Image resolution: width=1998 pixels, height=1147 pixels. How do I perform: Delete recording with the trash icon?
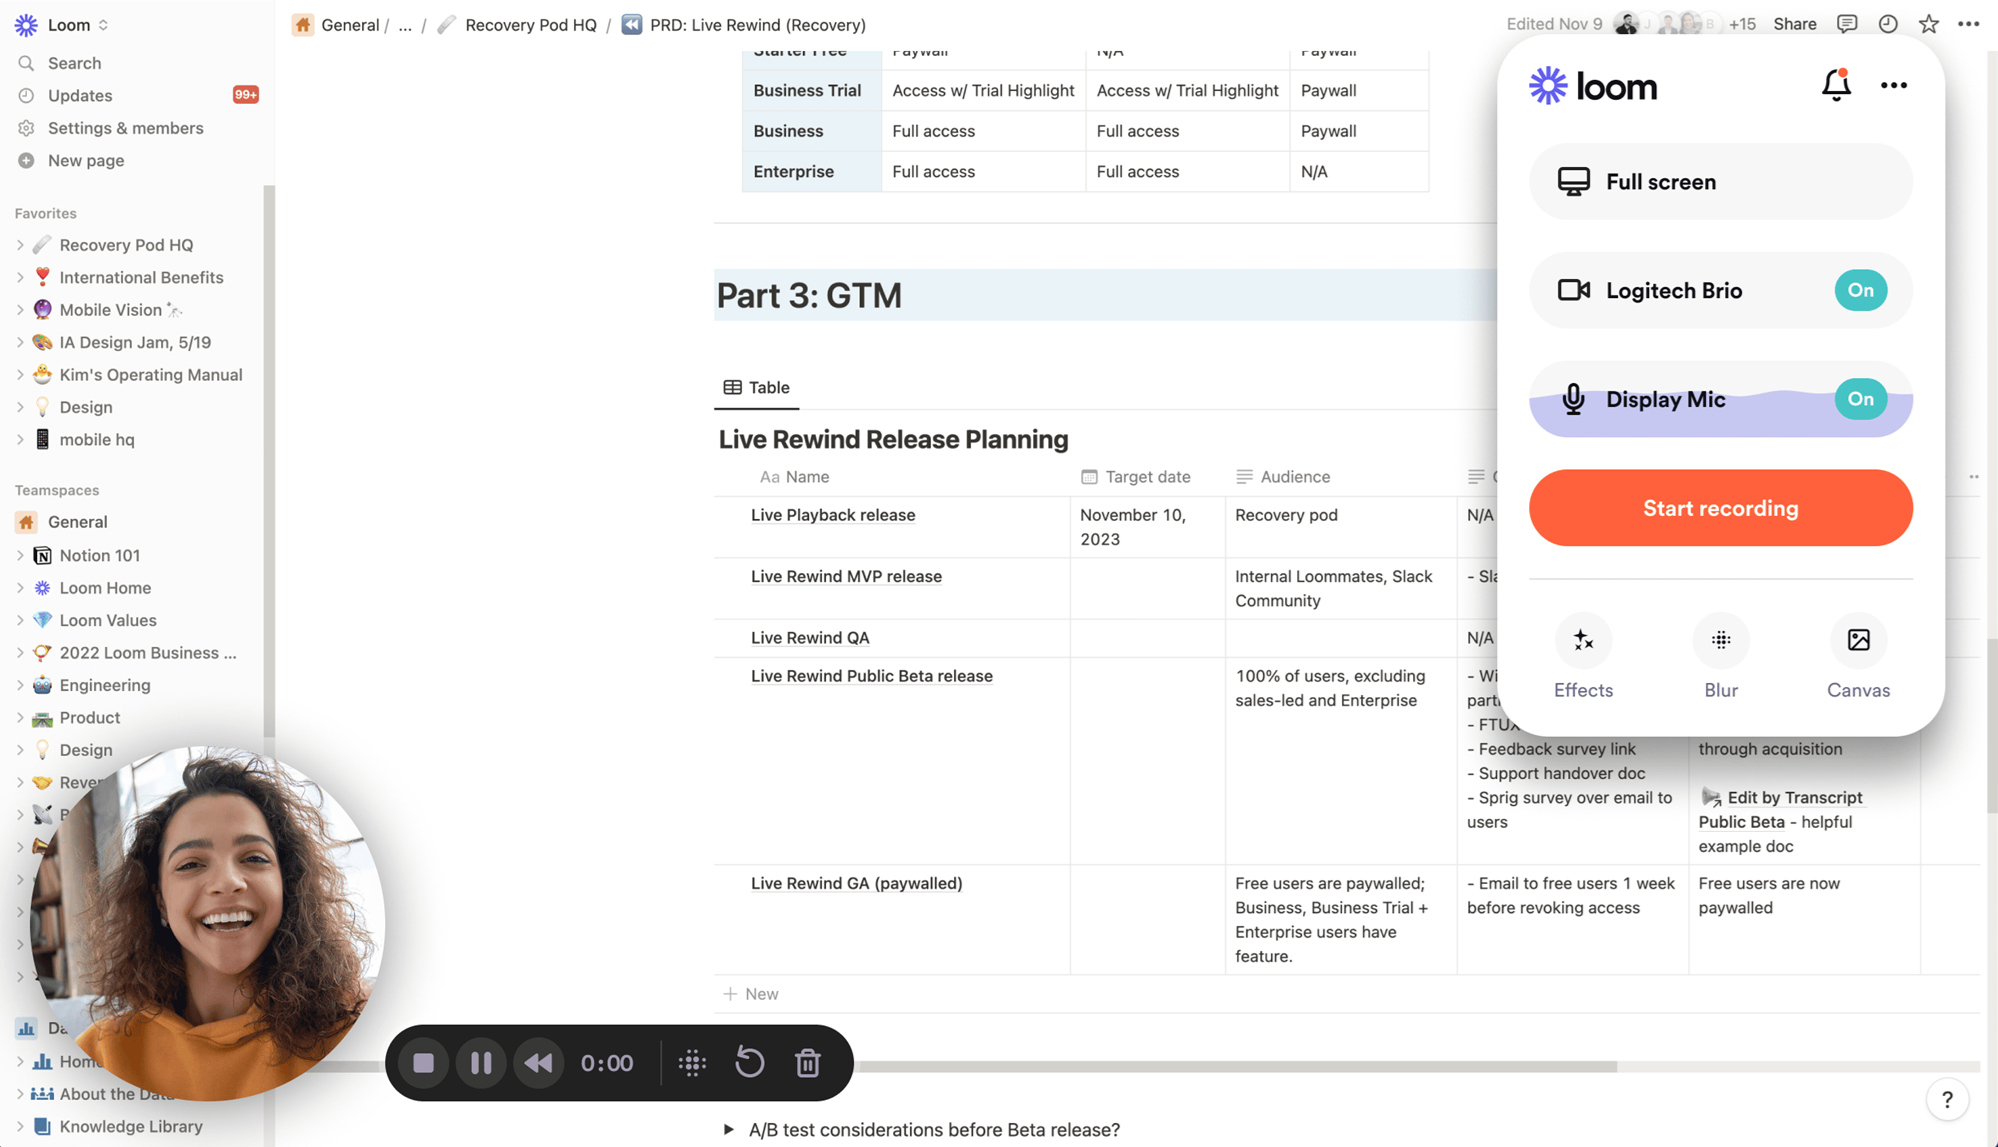(x=808, y=1063)
